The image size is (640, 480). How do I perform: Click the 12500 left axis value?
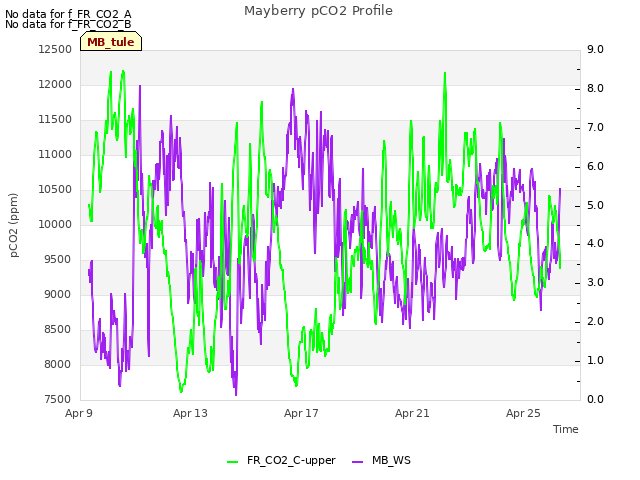[55, 49]
